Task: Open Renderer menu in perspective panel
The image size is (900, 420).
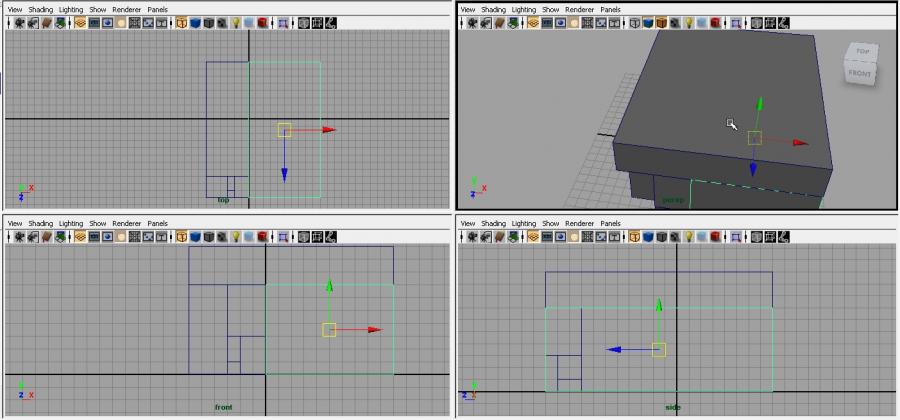Action: 580,9
